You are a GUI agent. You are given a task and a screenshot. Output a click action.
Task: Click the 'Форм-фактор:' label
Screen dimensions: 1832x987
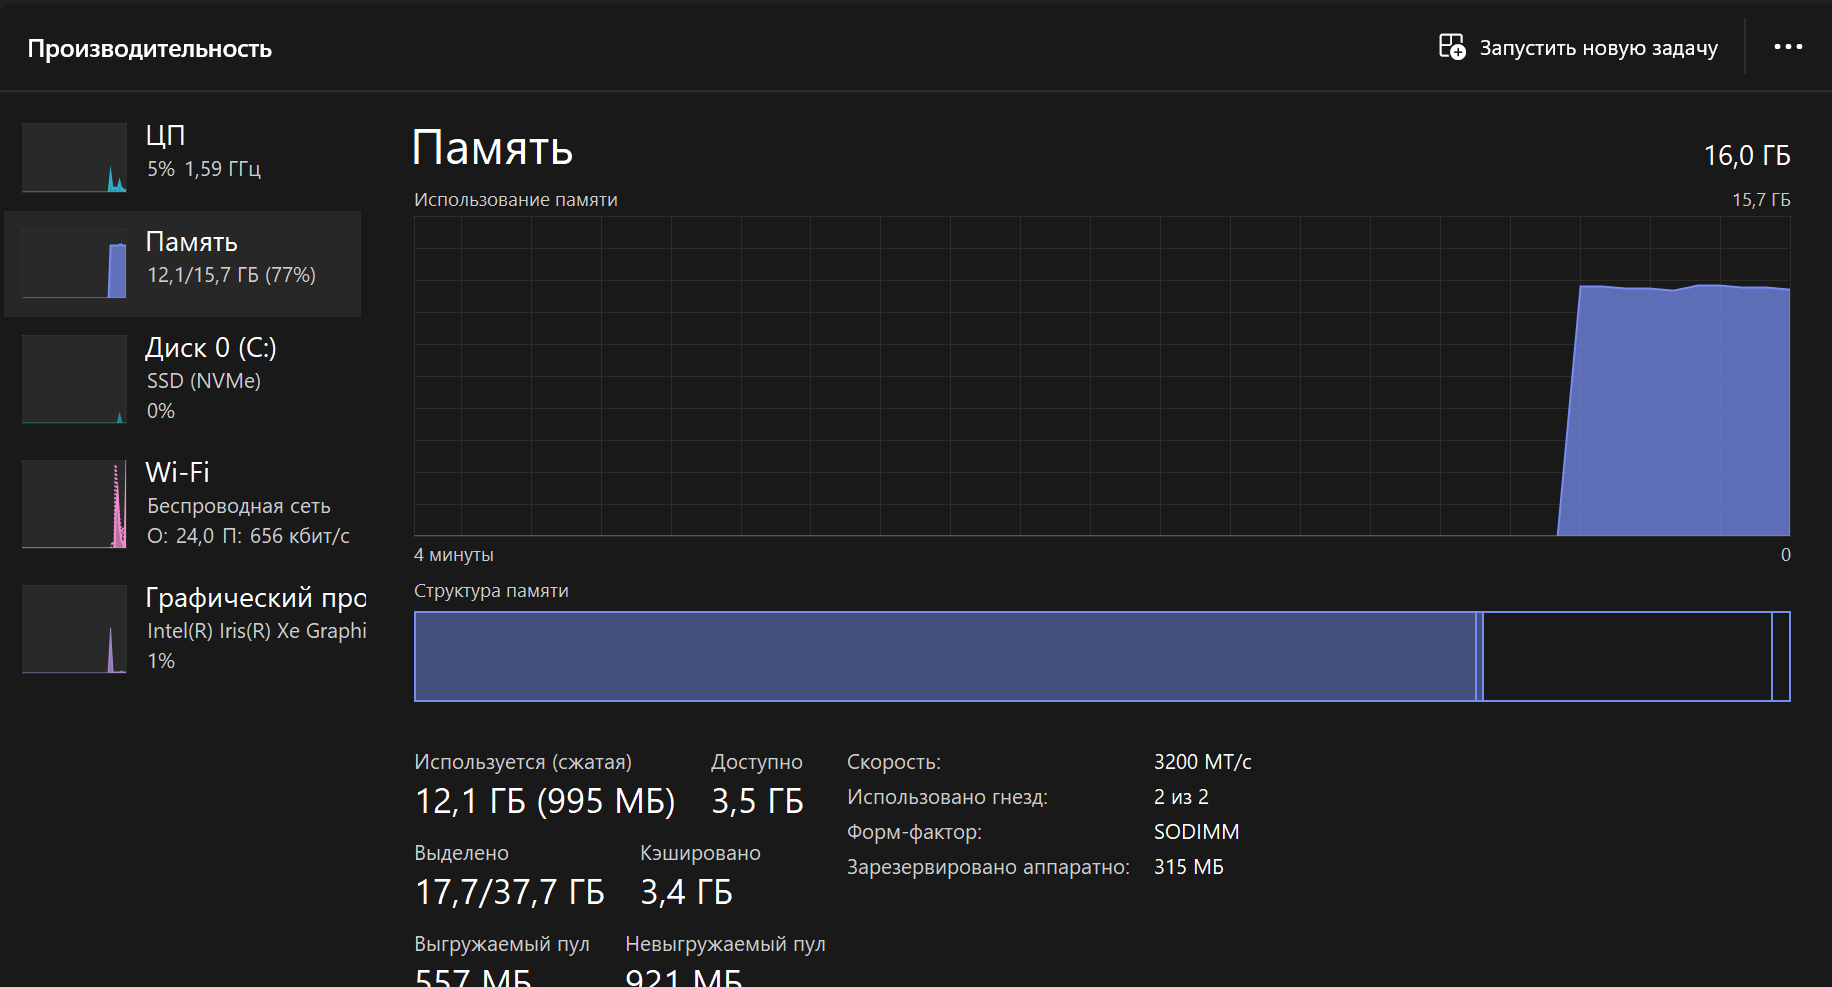tap(914, 832)
